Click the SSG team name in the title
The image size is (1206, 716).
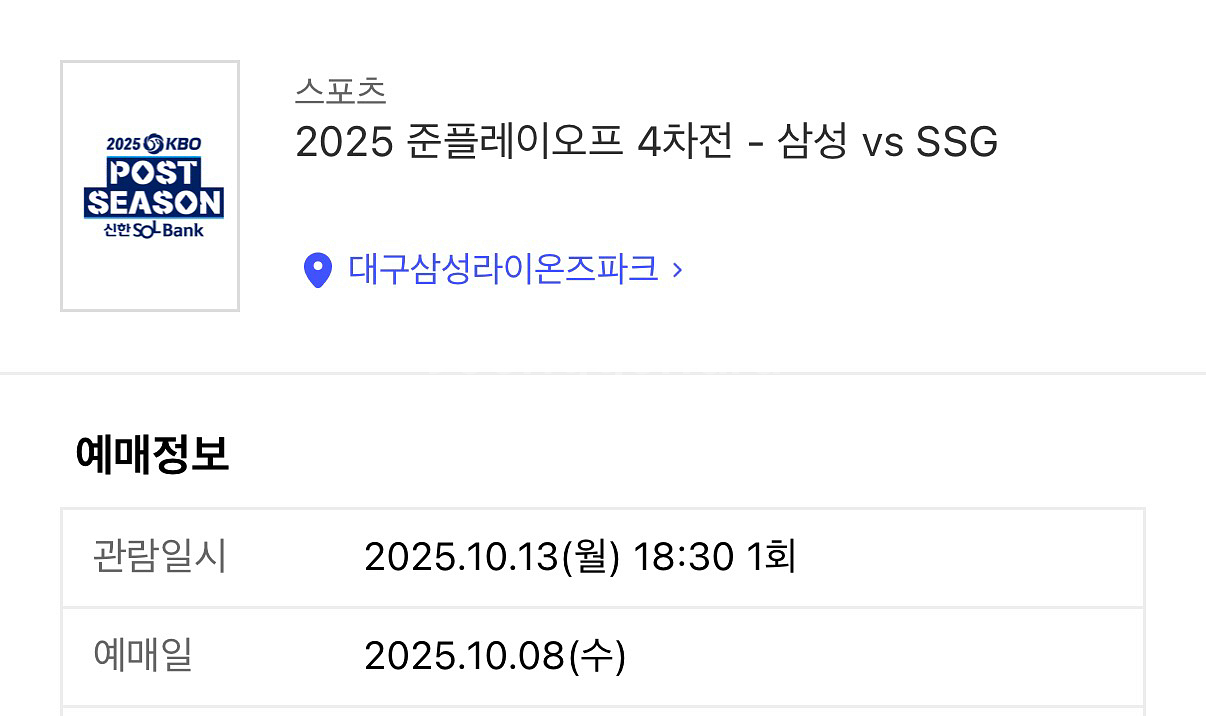(957, 144)
